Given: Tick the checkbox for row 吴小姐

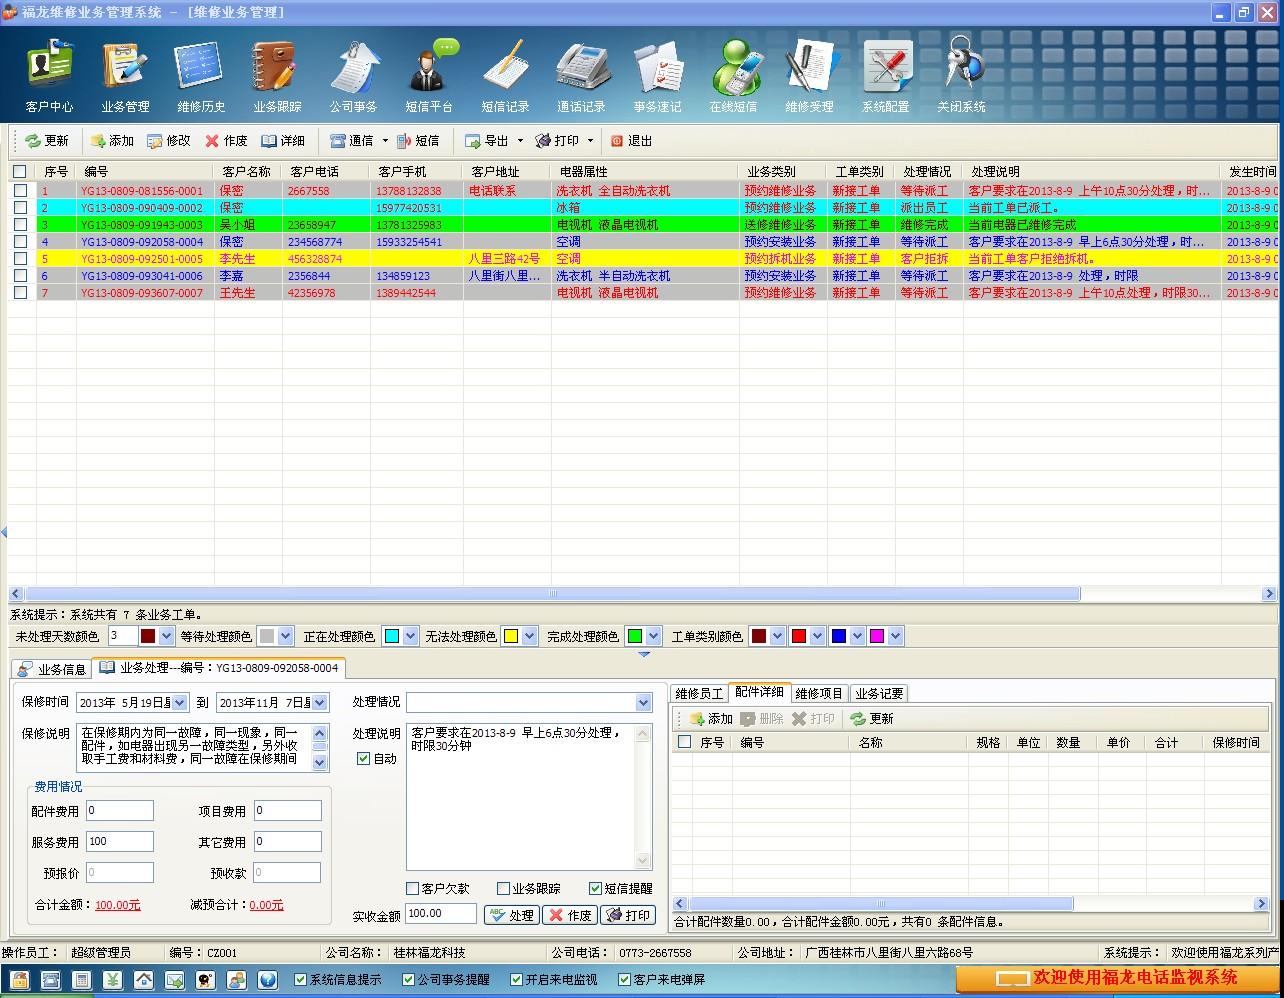Looking at the screenshot, I should tap(20, 224).
